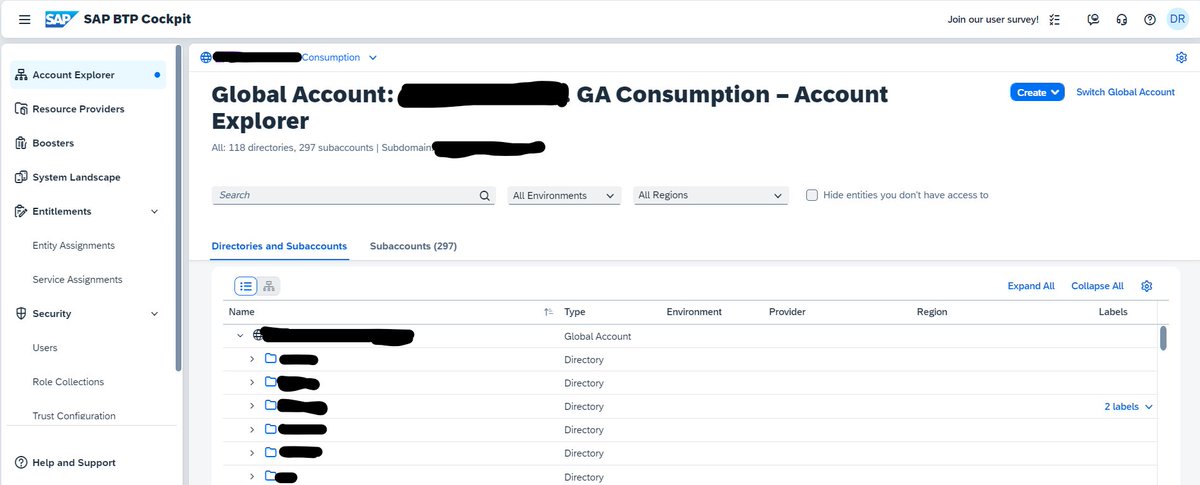Open the question mark help icon
1200x485 pixels.
pos(1150,20)
